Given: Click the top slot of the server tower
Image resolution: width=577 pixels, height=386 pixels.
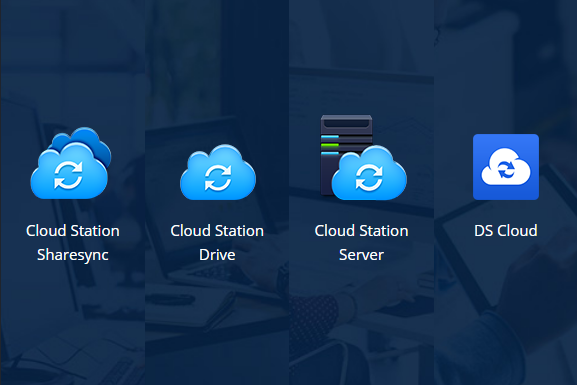Looking at the screenshot, I should 346,123.
